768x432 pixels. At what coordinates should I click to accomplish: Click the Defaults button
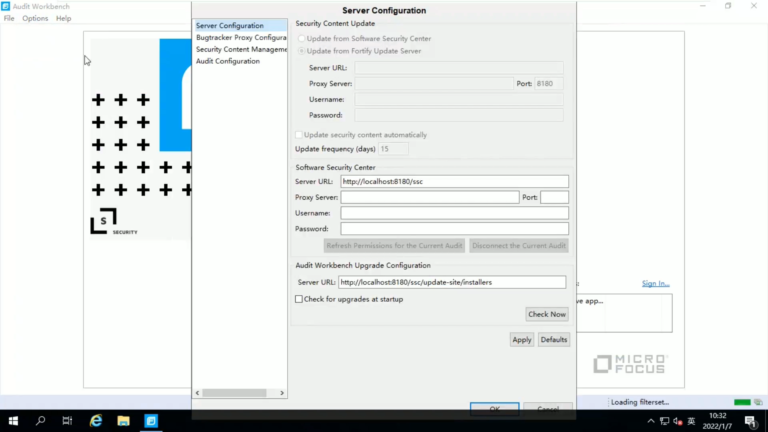click(553, 339)
